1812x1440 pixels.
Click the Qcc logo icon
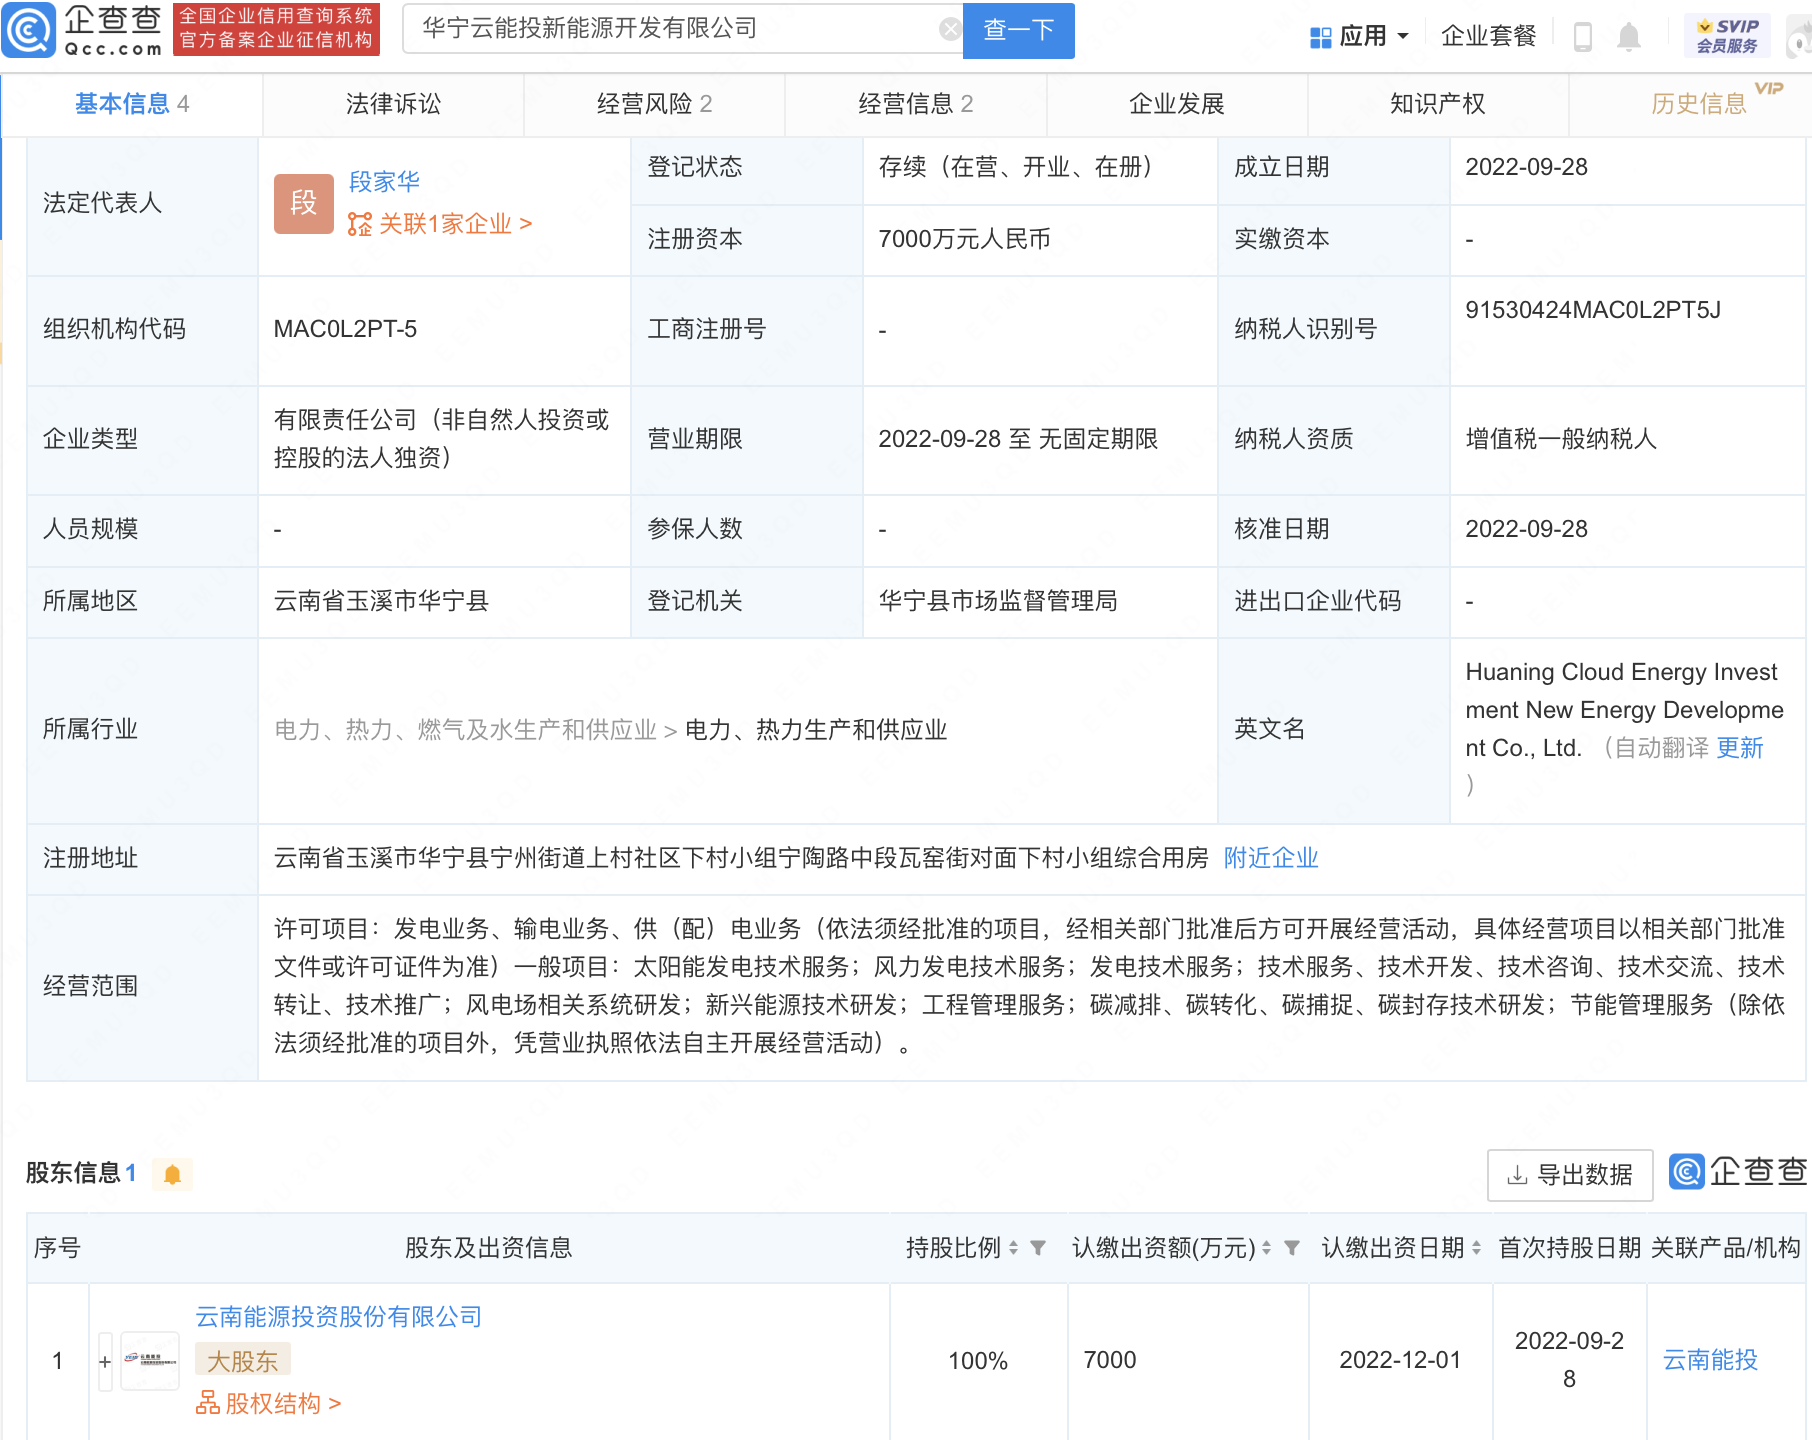(29, 30)
